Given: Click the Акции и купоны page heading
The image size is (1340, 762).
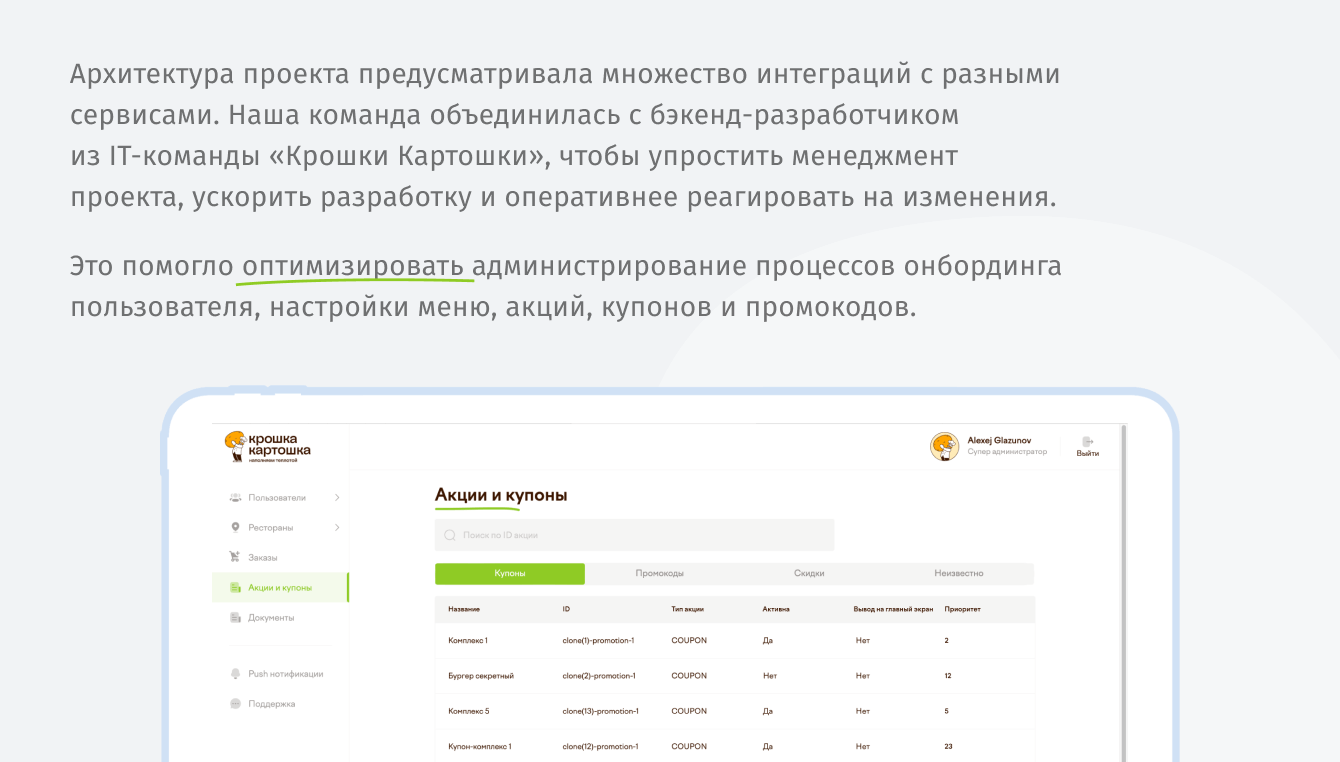Looking at the screenshot, I should tap(501, 495).
